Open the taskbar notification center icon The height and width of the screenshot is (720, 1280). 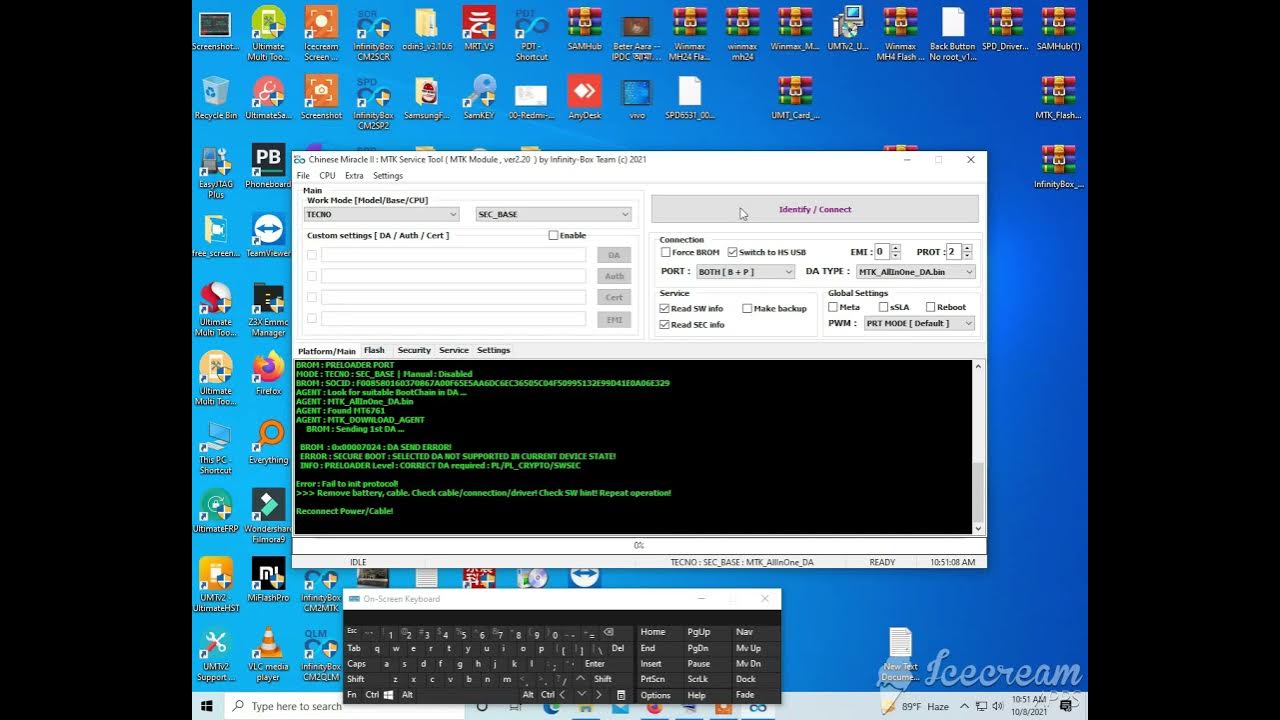point(1064,706)
